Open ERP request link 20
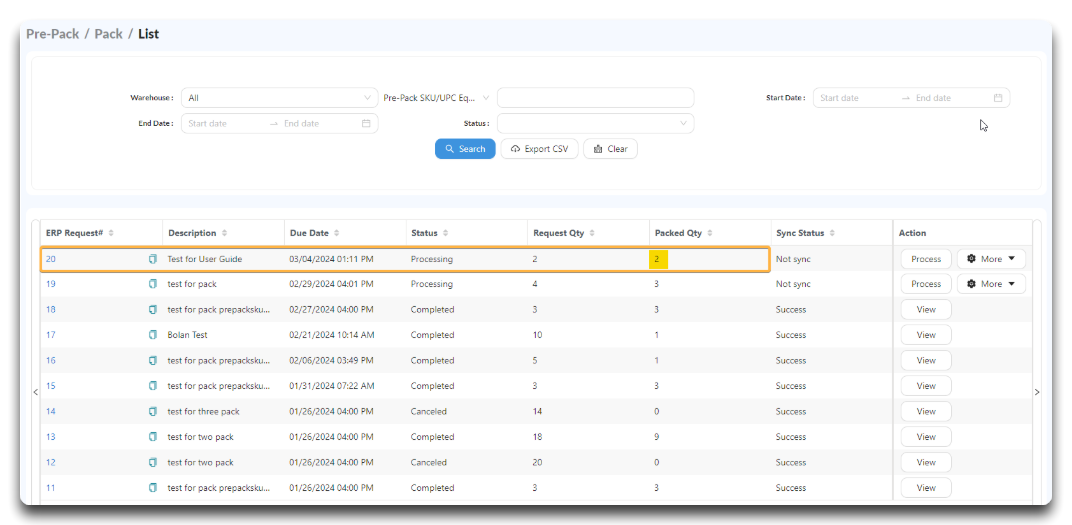 tap(51, 259)
